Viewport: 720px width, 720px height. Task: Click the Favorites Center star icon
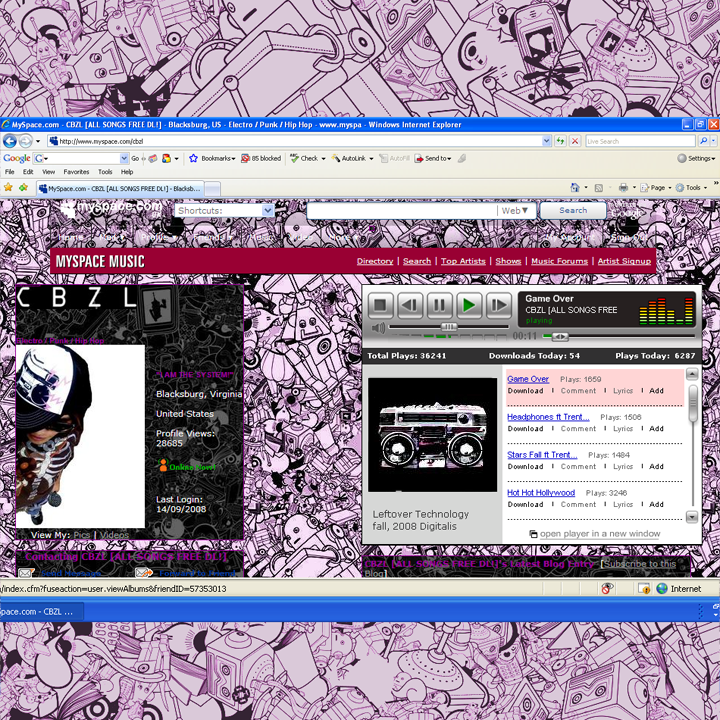(8, 187)
